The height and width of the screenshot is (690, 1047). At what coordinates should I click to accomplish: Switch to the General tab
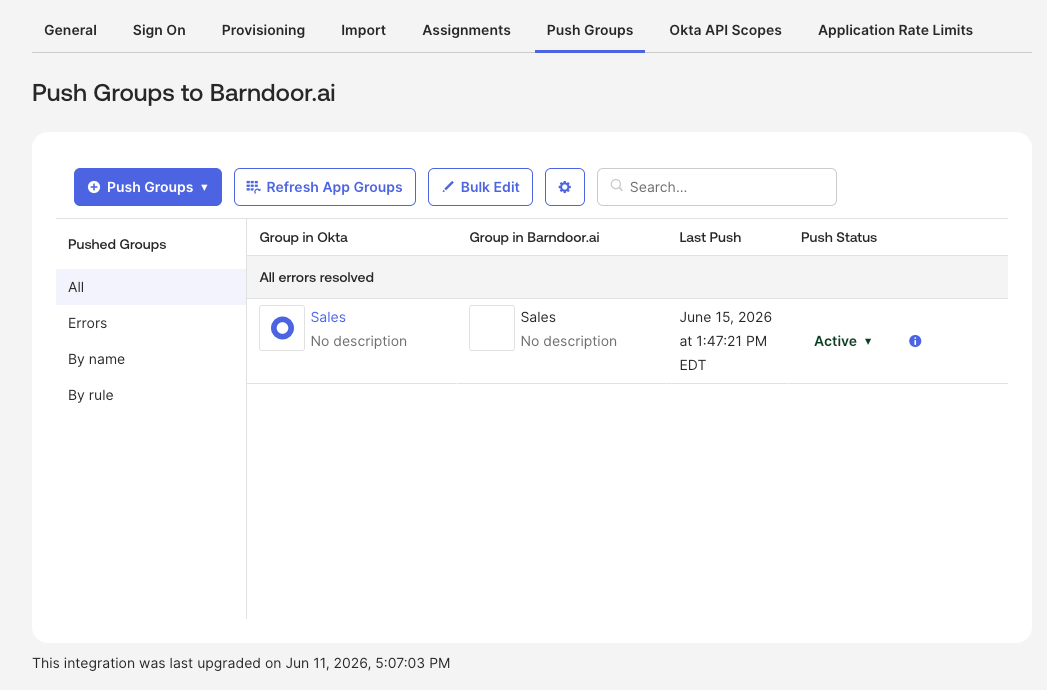pyautogui.click(x=70, y=30)
